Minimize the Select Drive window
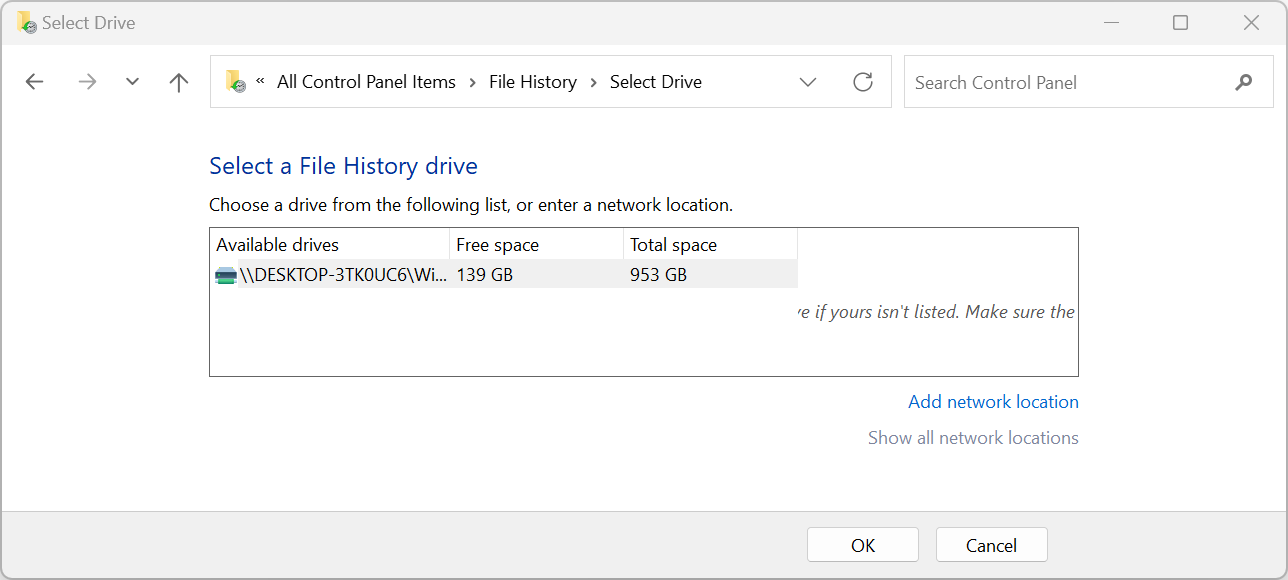The height and width of the screenshot is (580, 1288). (x=1110, y=22)
